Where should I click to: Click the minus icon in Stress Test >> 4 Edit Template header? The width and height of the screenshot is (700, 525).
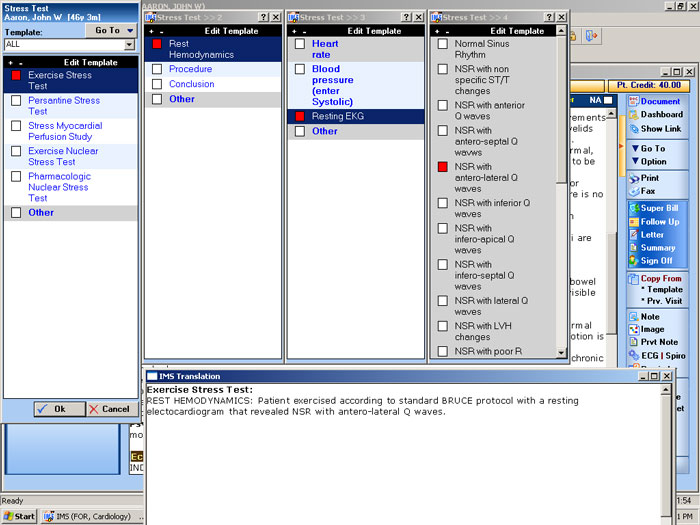coord(447,32)
